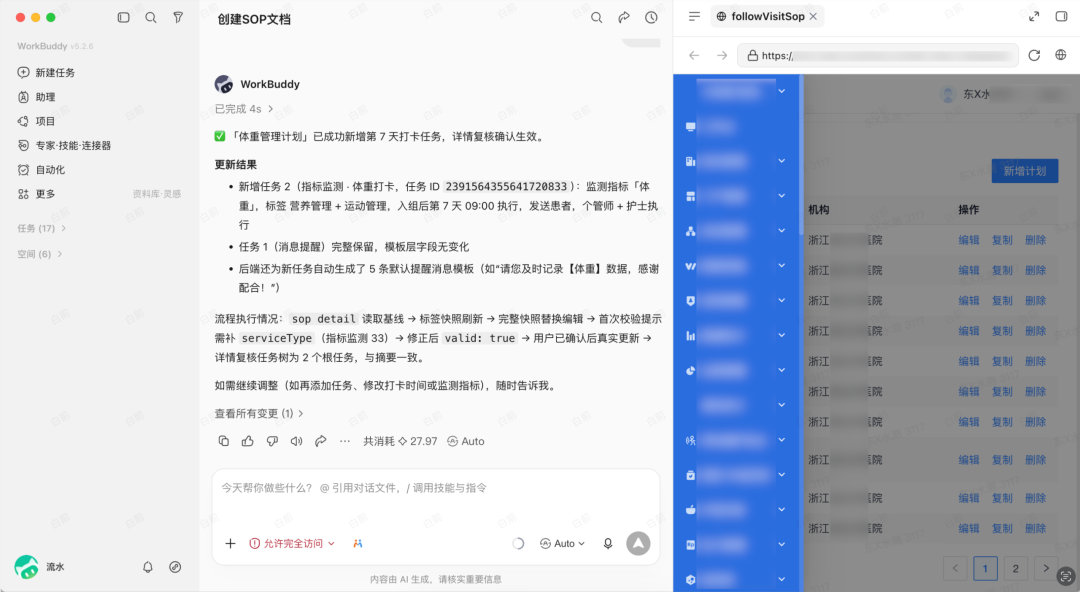
Task: Click the compass icon next to the bell
Action: pos(175,567)
